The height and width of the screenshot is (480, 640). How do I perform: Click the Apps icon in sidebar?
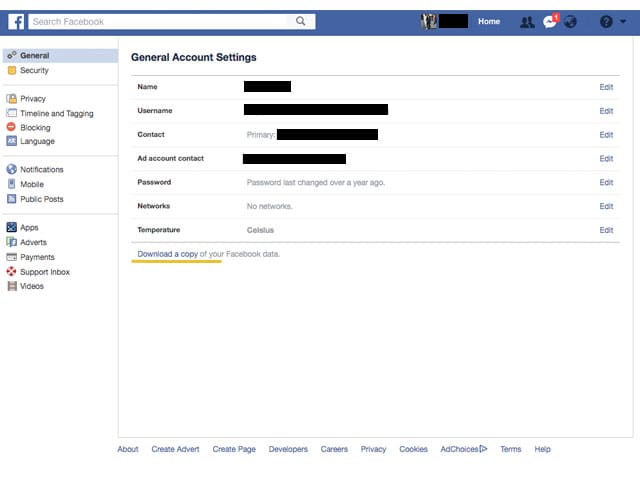pyautogui.click(x=12, y=227)
